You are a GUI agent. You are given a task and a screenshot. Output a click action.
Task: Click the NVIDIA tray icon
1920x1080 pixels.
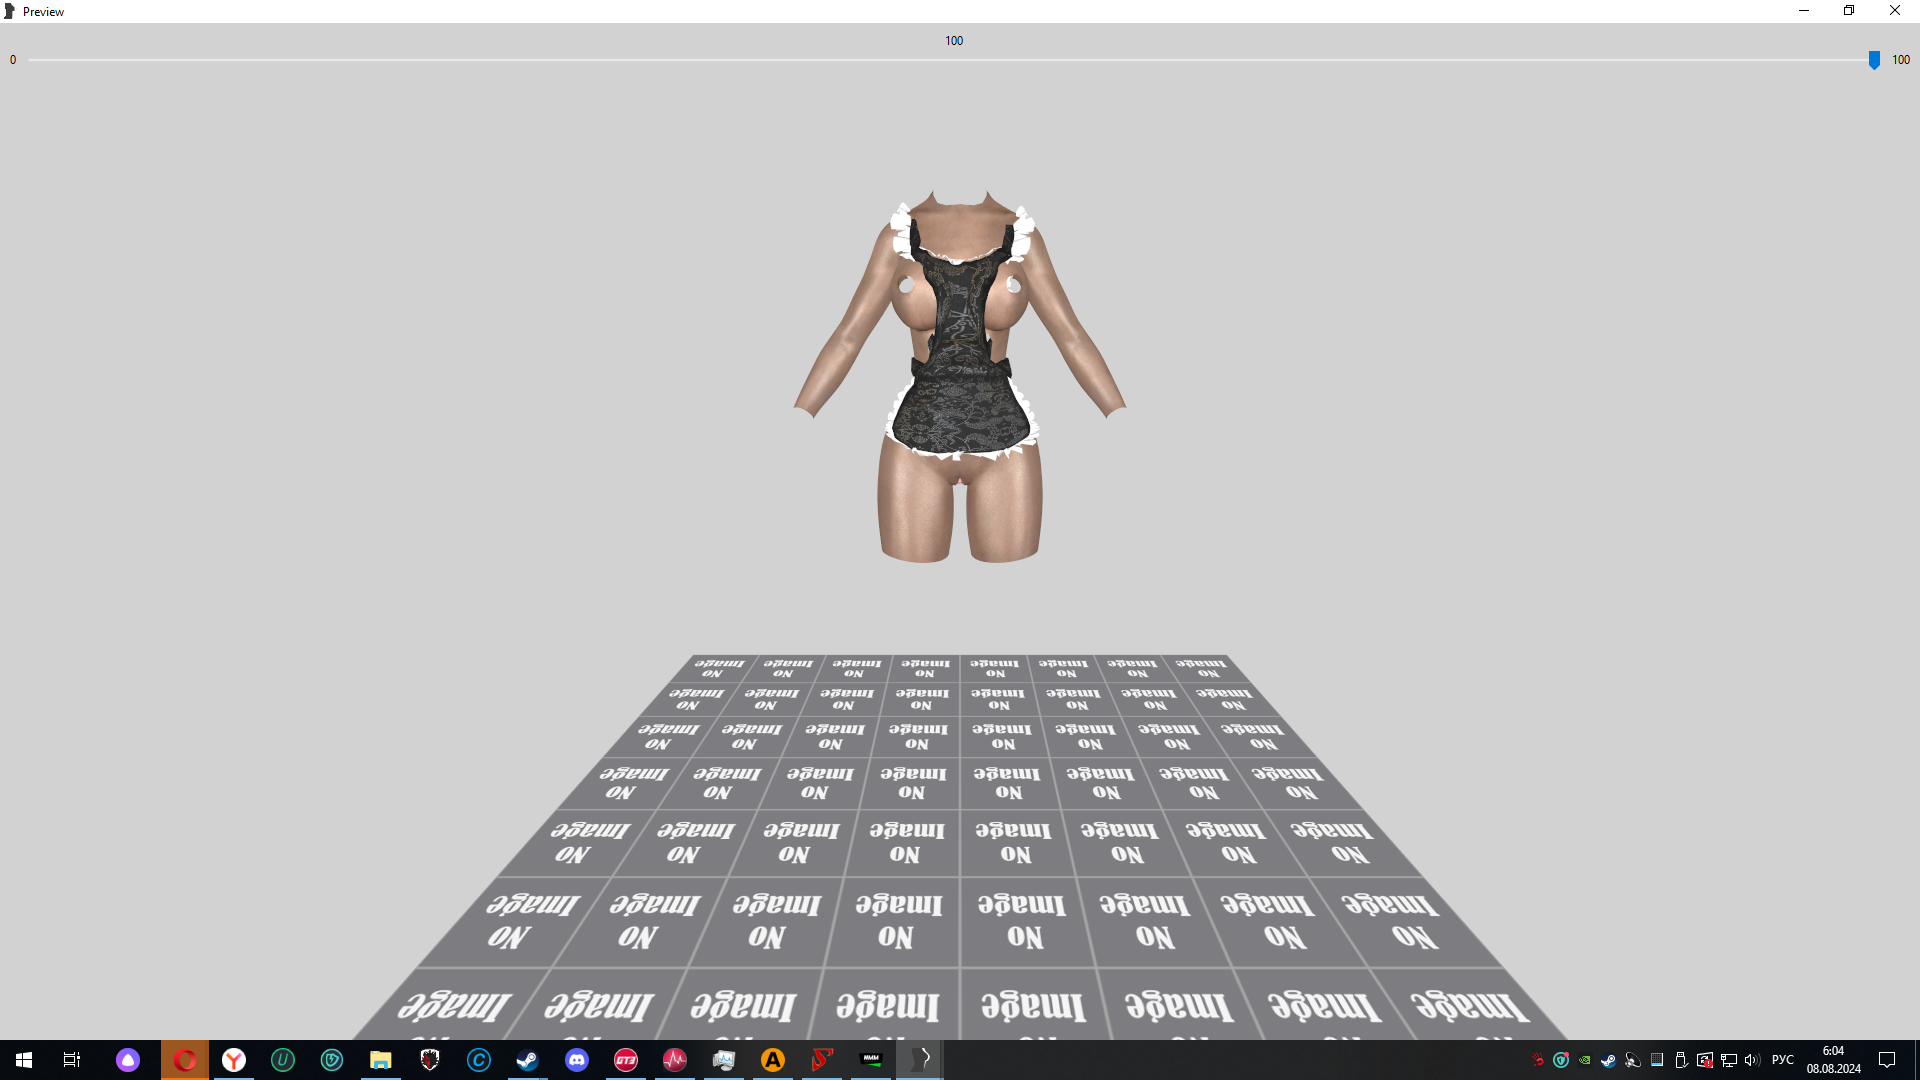coord(1585,1060)
